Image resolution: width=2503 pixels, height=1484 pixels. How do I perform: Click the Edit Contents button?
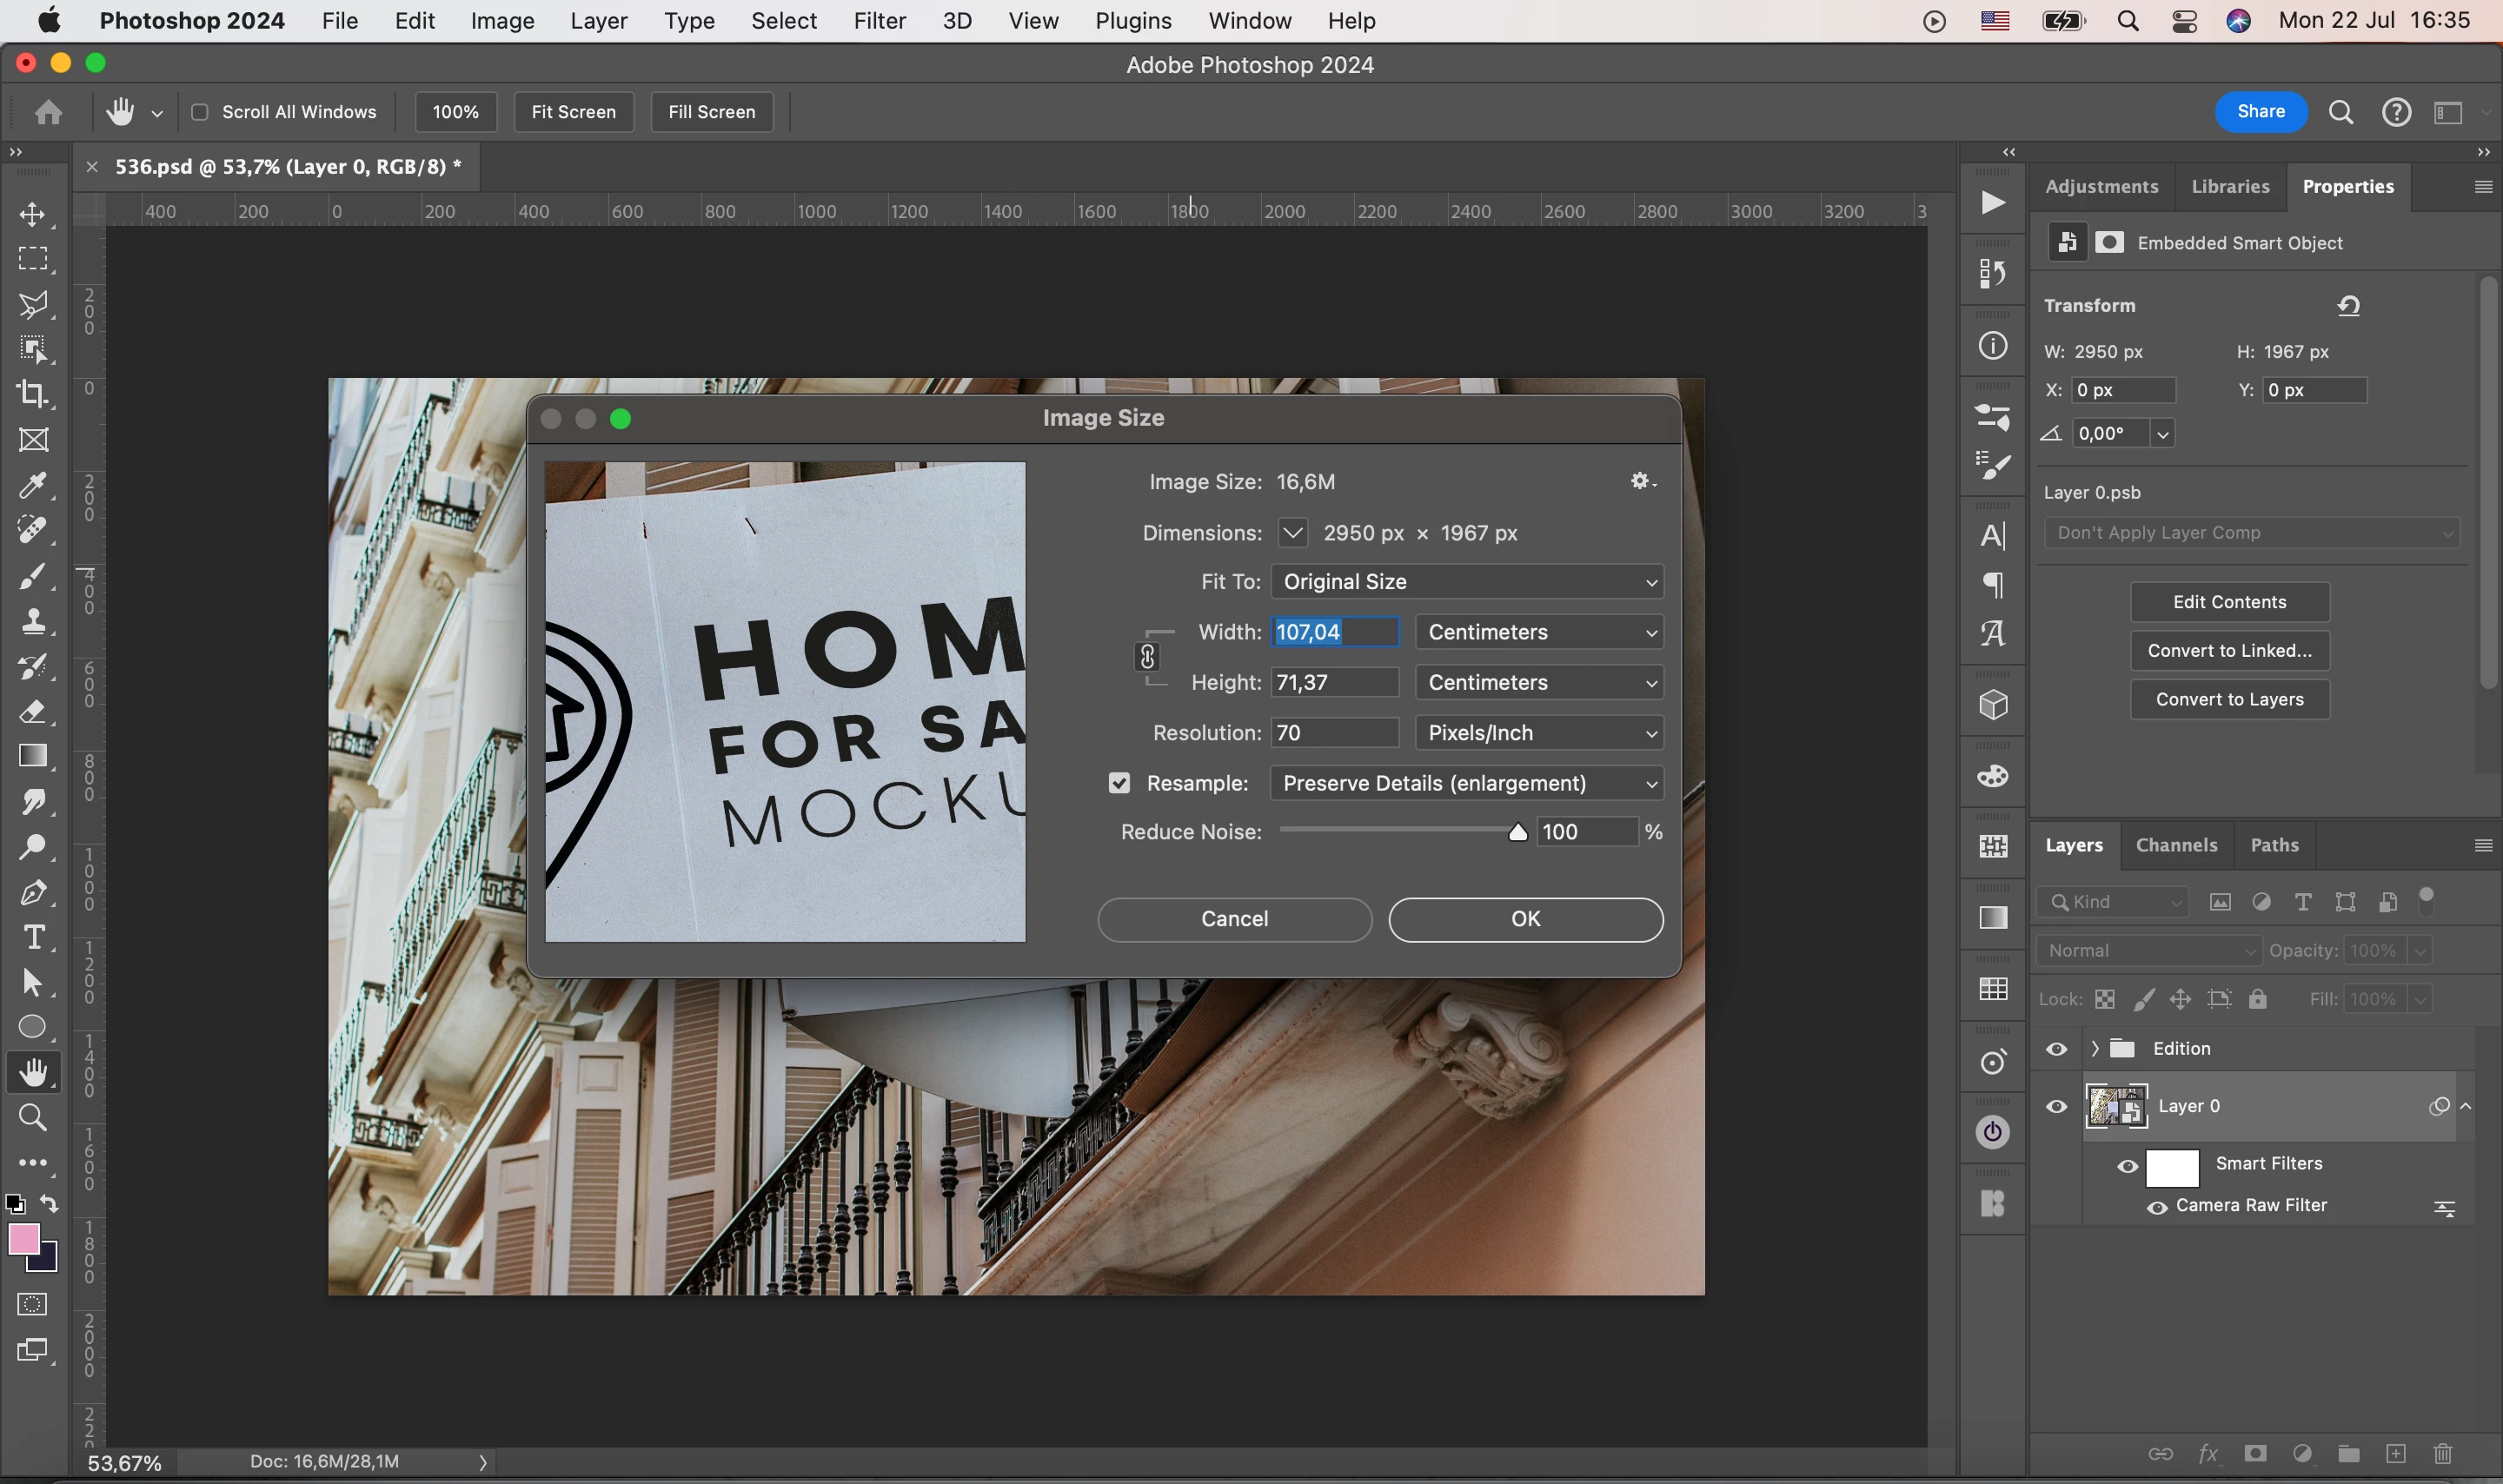[x=2229, y=602]
